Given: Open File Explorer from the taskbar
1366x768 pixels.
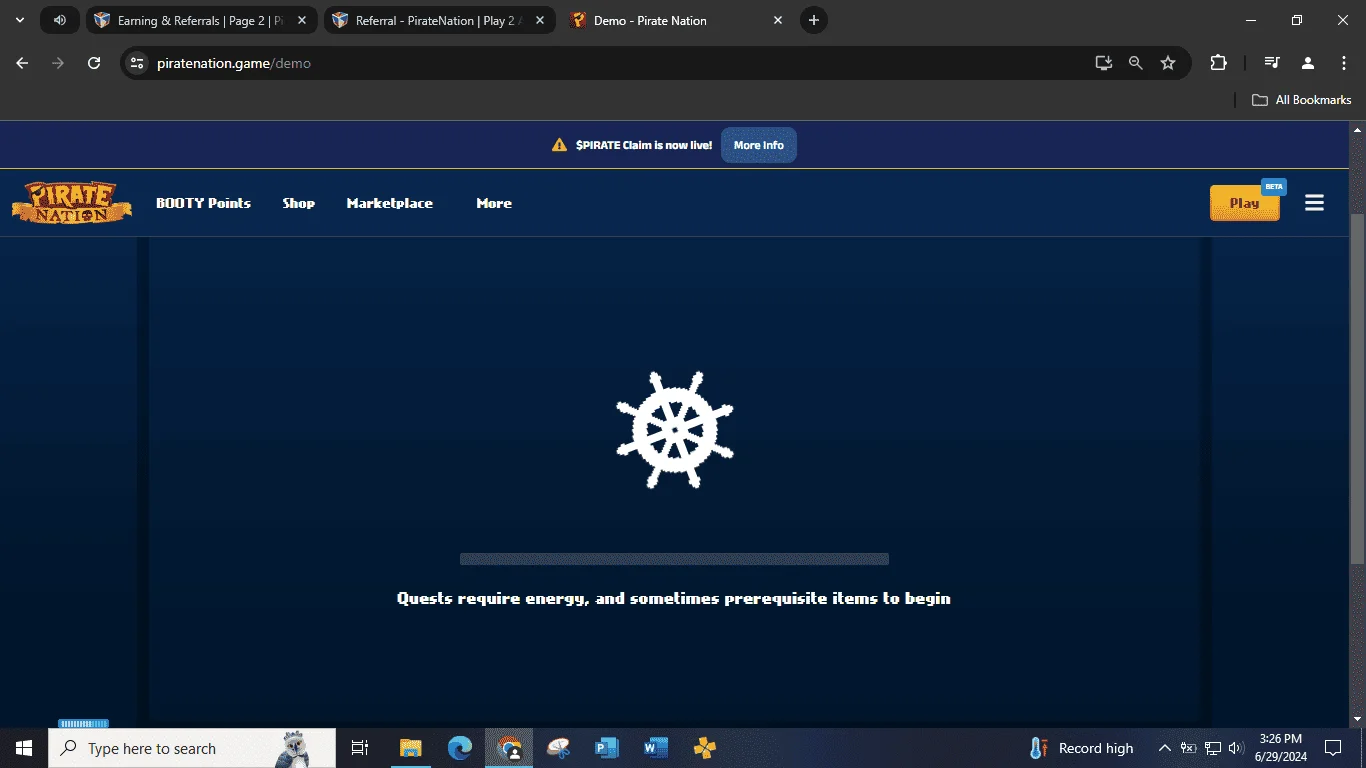Looking at the screenshot, I should tap(411, 748).
